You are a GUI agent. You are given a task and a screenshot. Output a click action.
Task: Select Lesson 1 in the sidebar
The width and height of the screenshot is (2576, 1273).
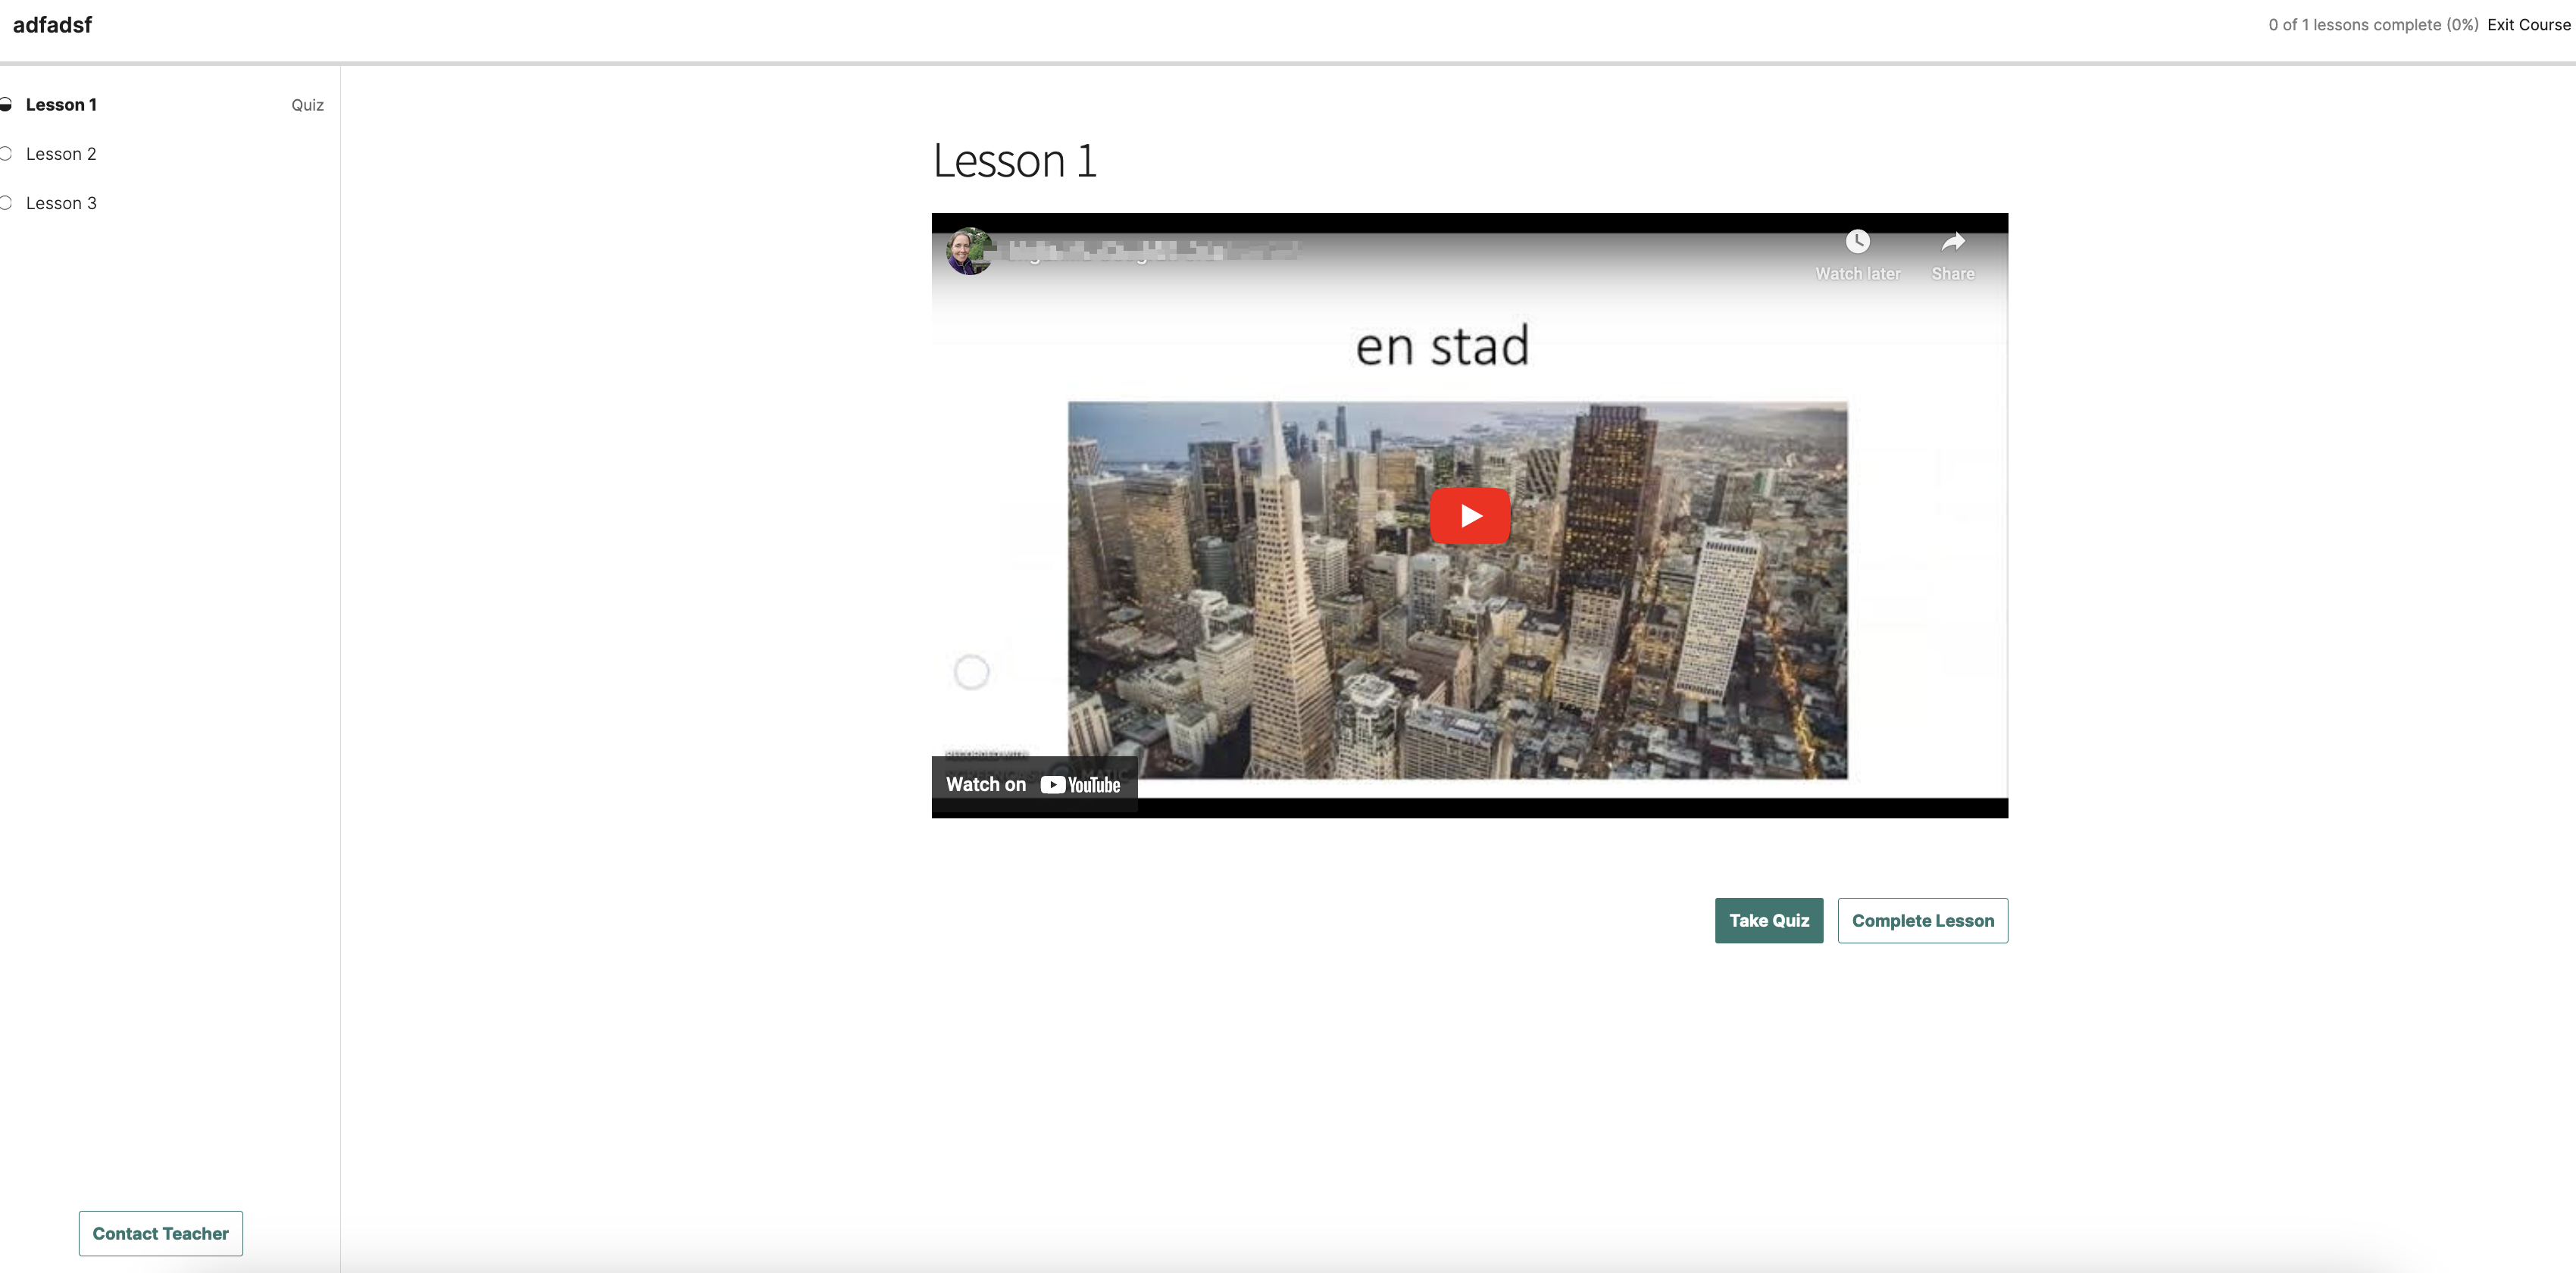tap(61, 105)
